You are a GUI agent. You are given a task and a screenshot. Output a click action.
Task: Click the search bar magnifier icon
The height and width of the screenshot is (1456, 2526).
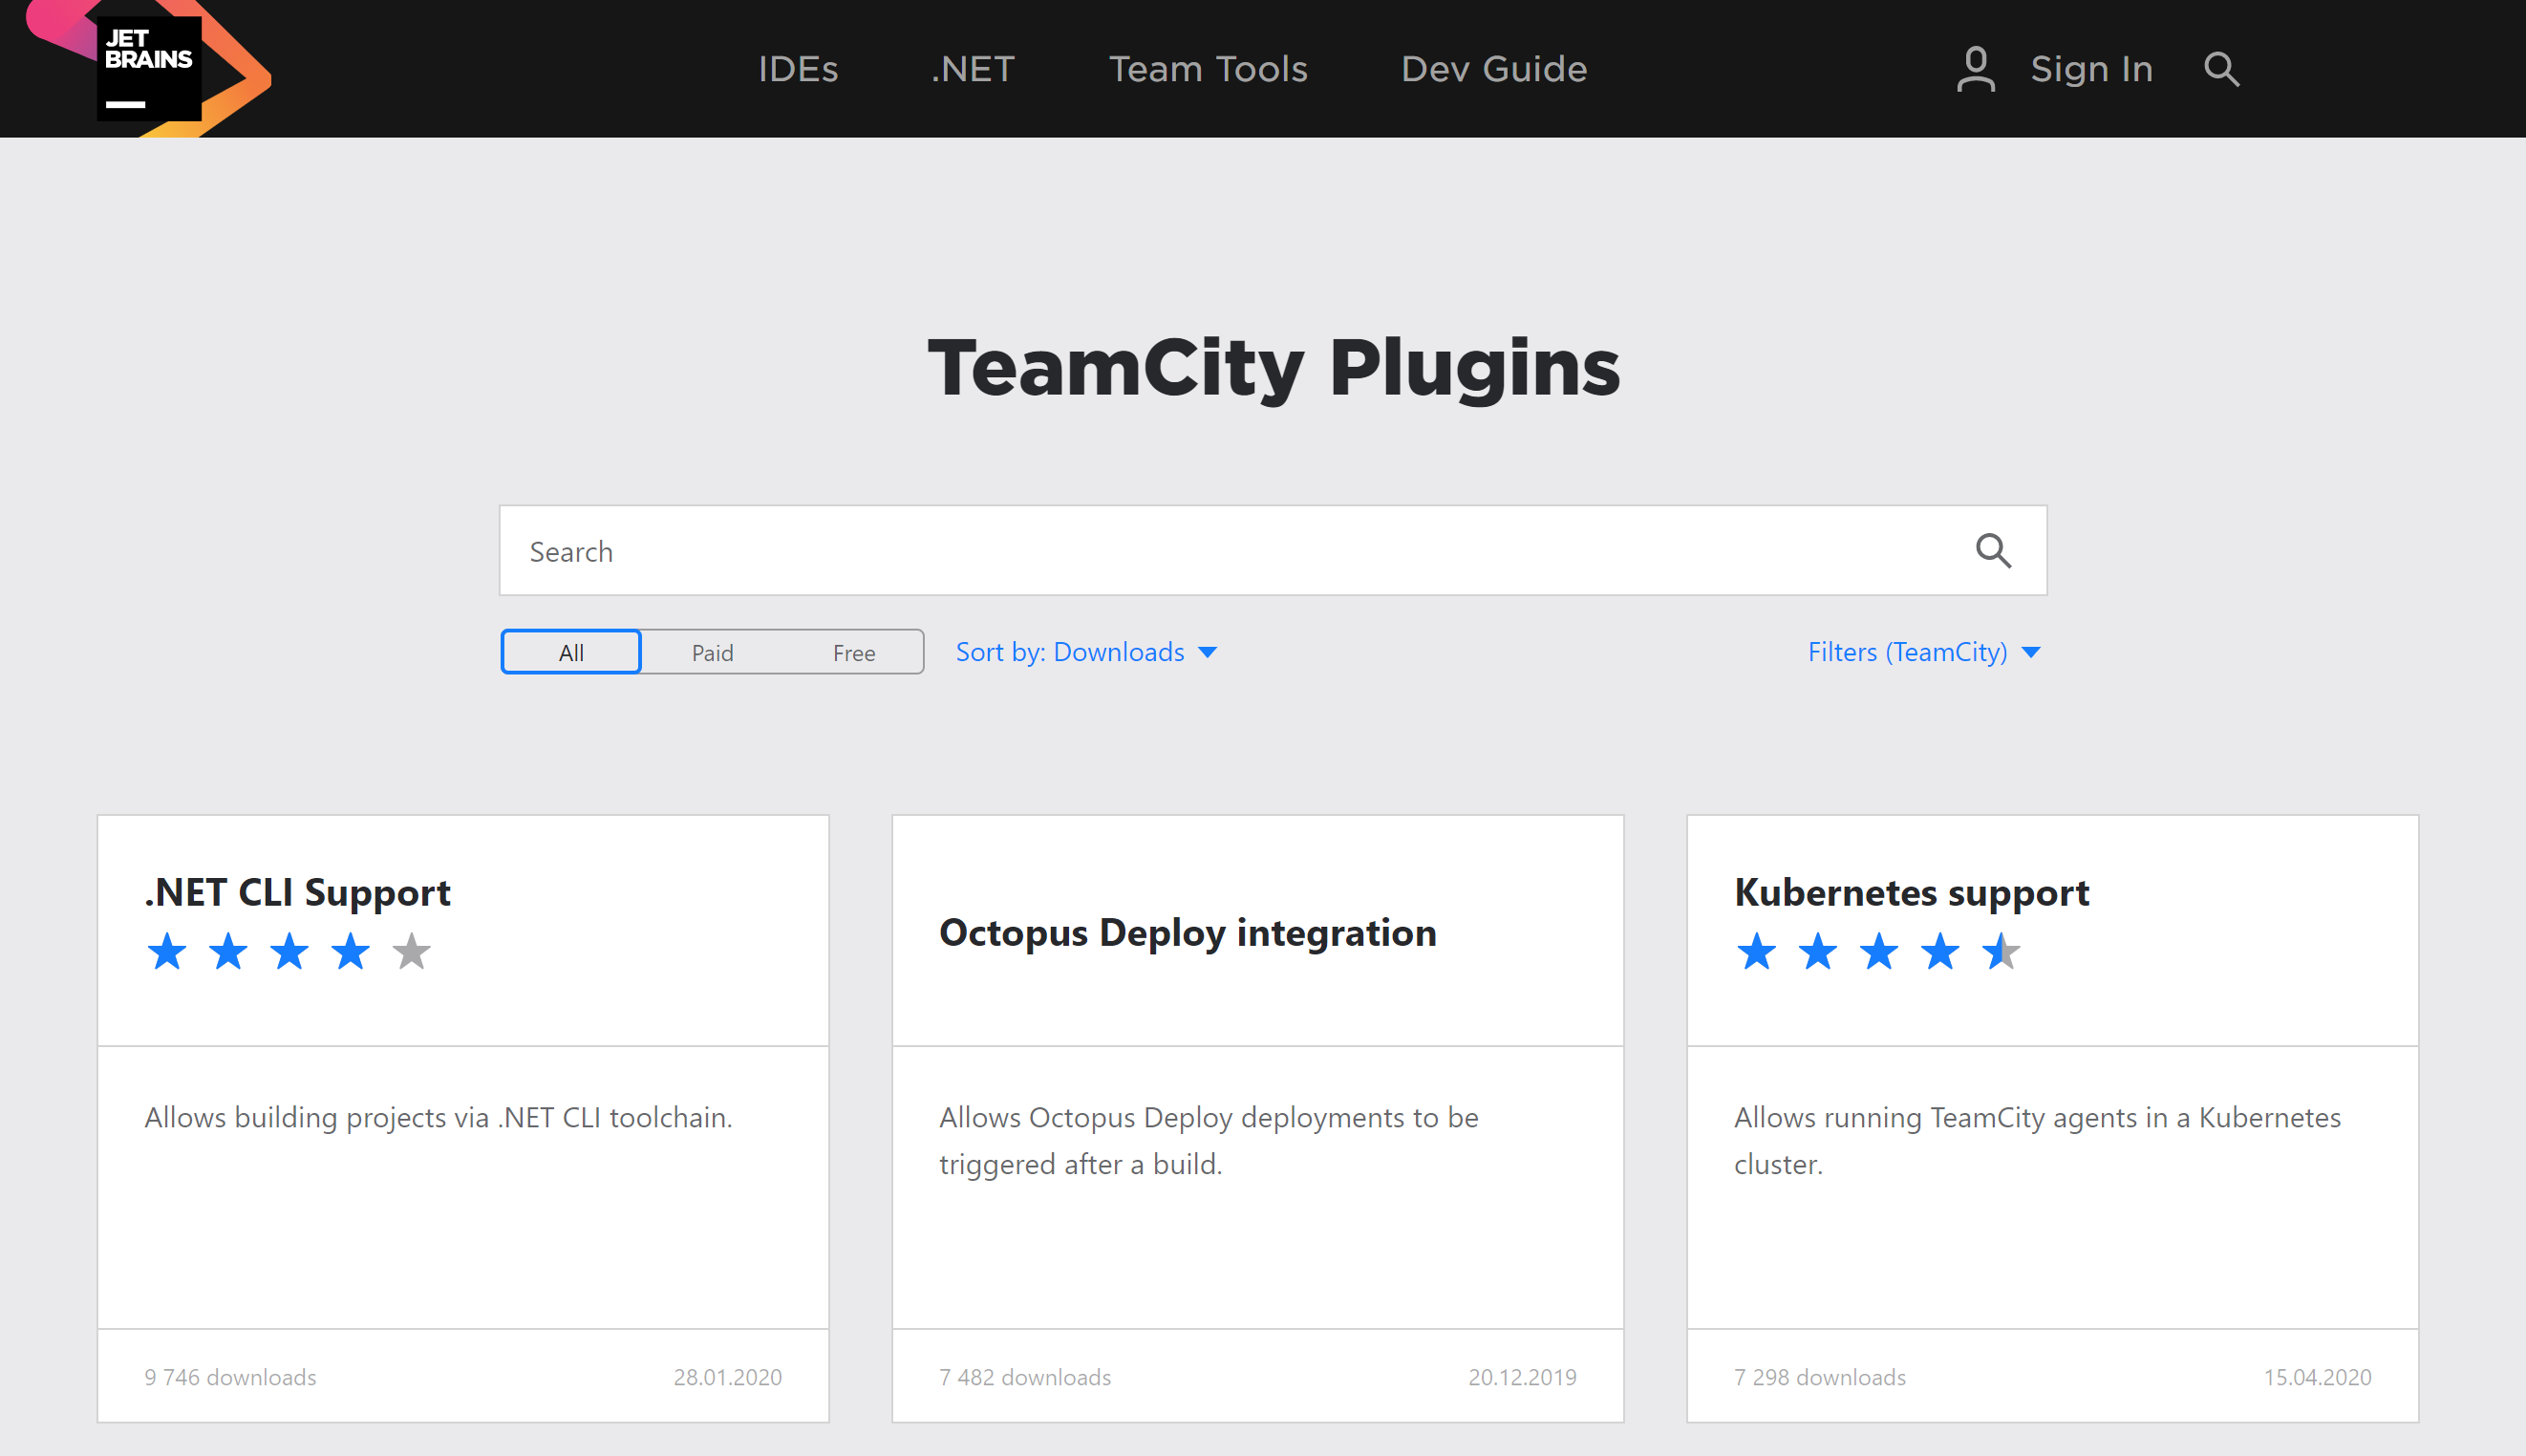click(x=1994, y=550)
